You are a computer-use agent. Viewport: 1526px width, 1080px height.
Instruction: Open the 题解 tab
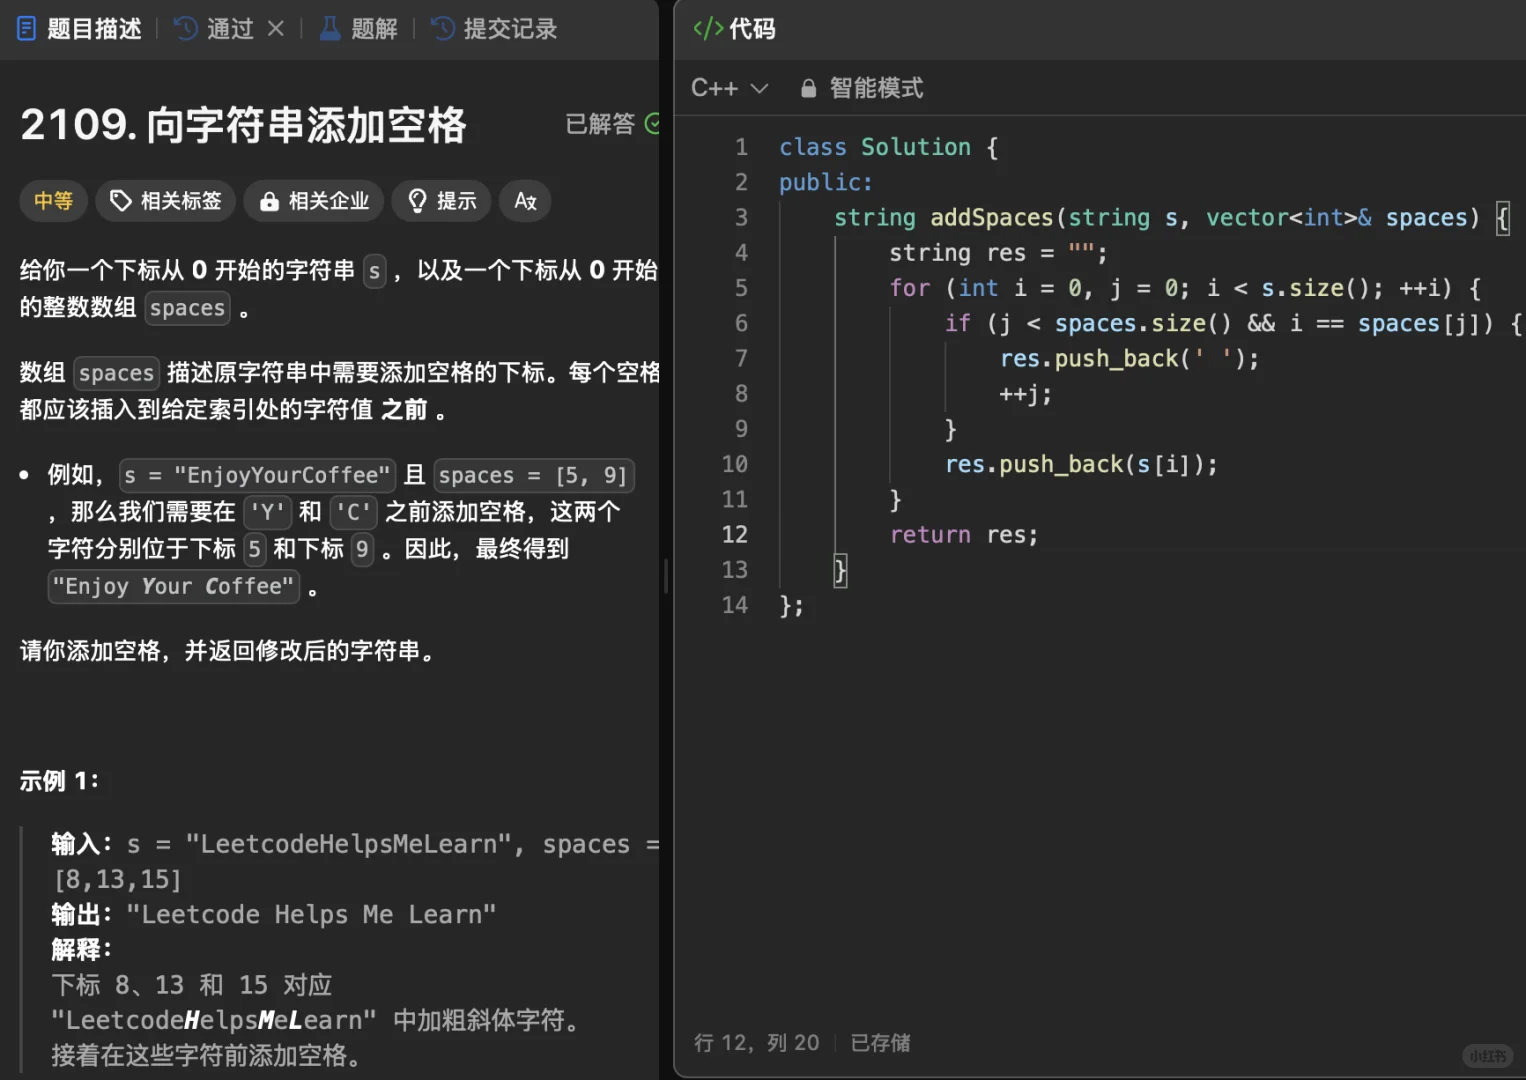359,29
